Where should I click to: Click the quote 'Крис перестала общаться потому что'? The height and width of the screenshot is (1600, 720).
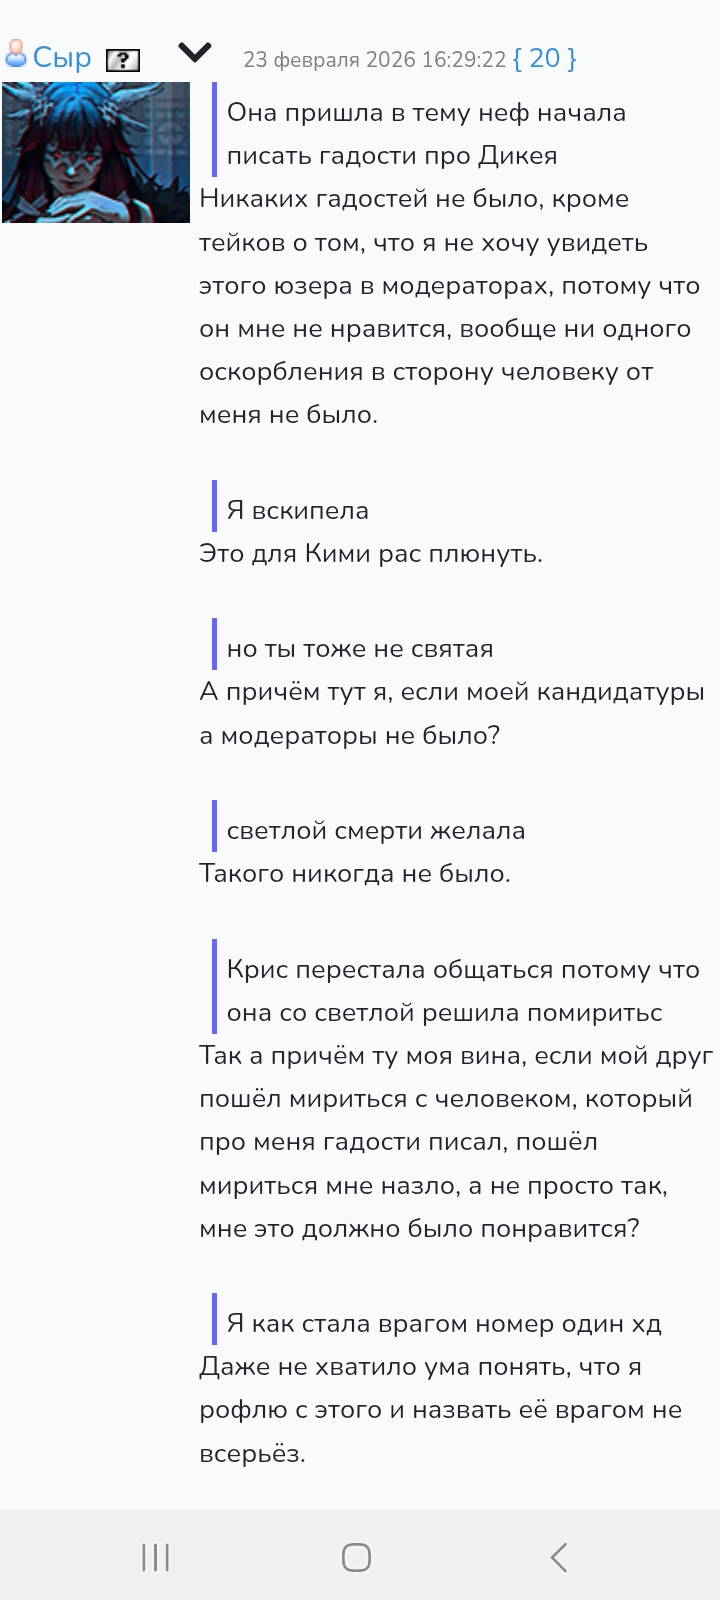(463, 991)
